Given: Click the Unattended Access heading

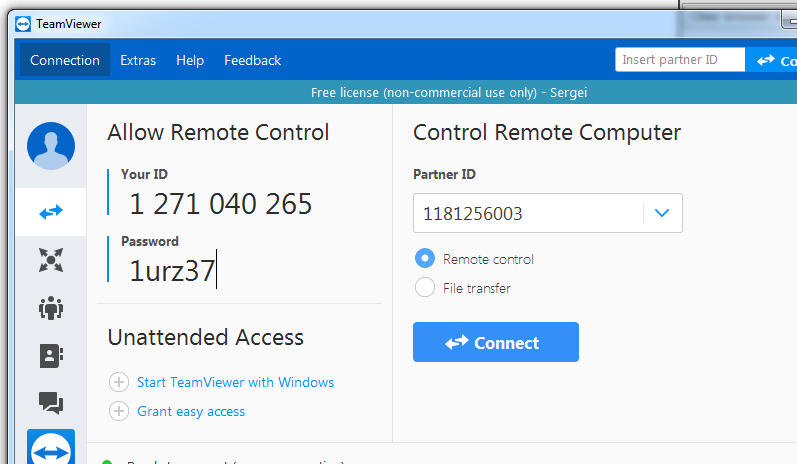Looking at the screenshot, I should click(205, 337).
